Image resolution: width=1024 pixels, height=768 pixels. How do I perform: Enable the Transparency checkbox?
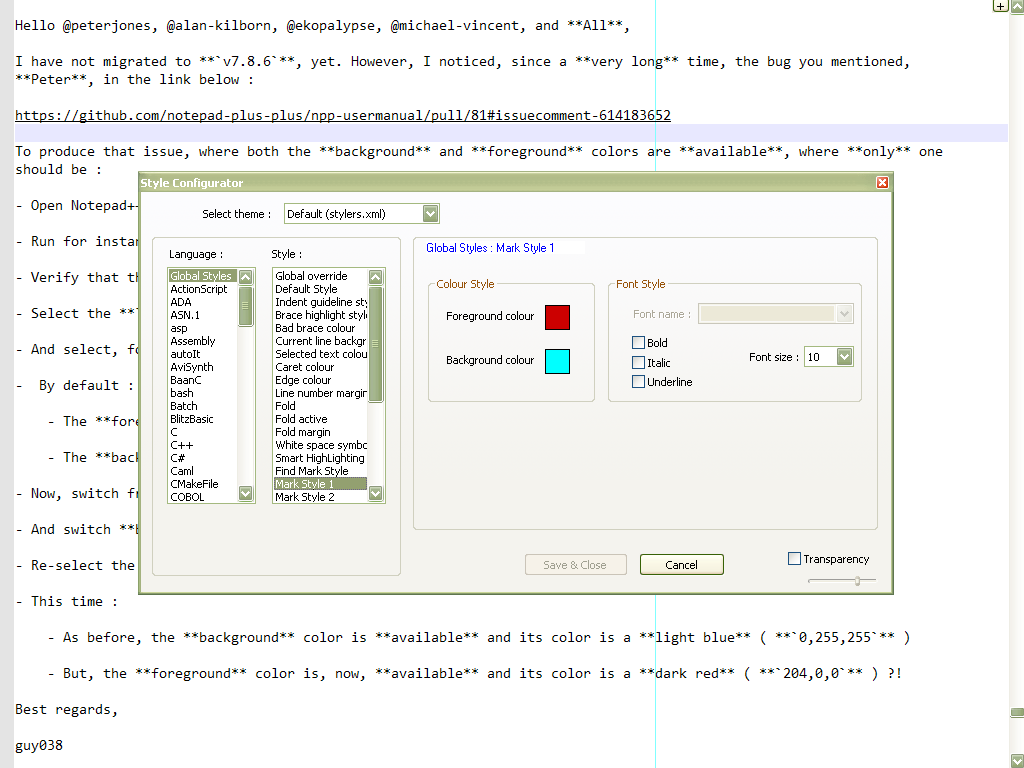(794, 558)
